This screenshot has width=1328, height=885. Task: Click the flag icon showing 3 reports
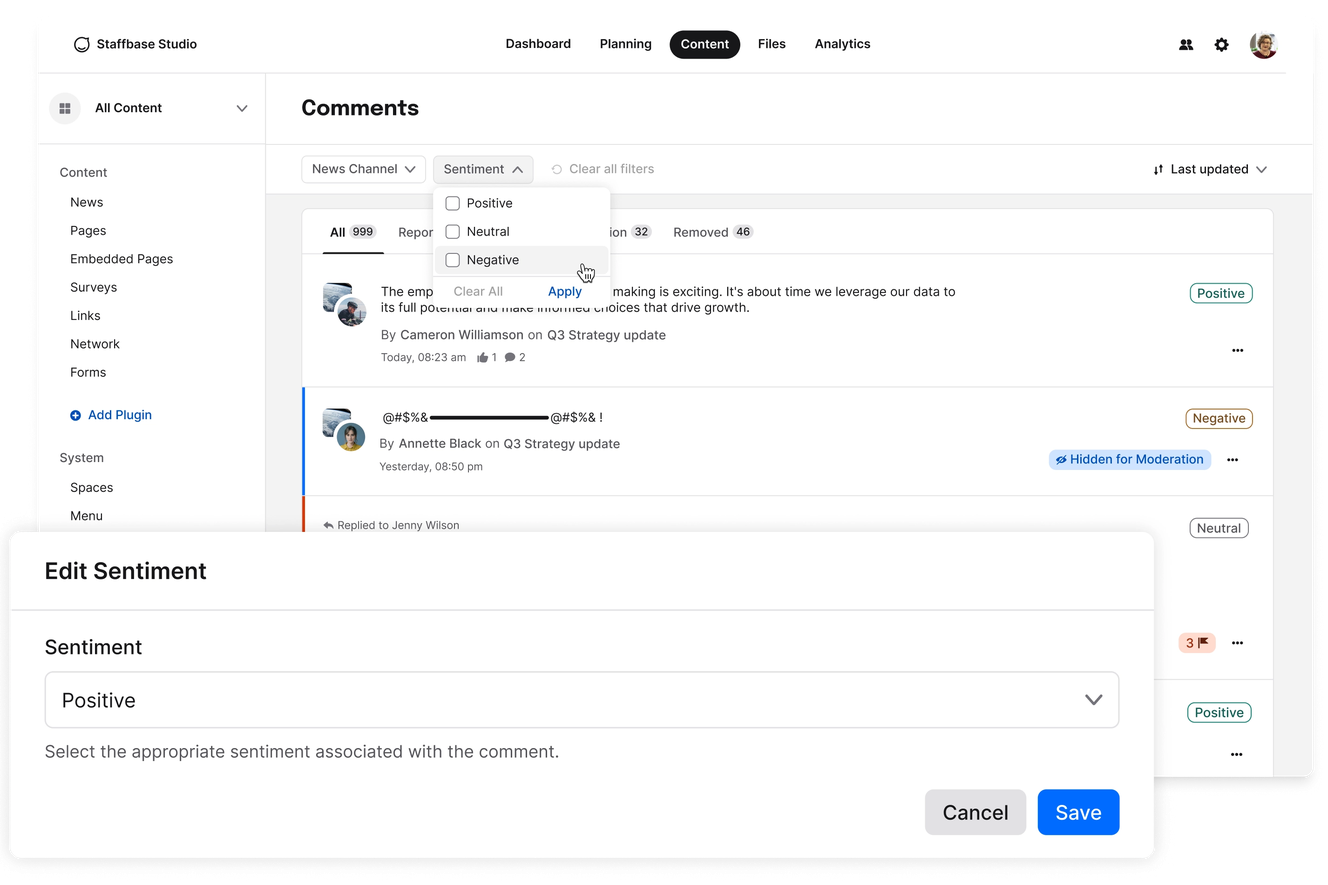[x=1196, y=642]
